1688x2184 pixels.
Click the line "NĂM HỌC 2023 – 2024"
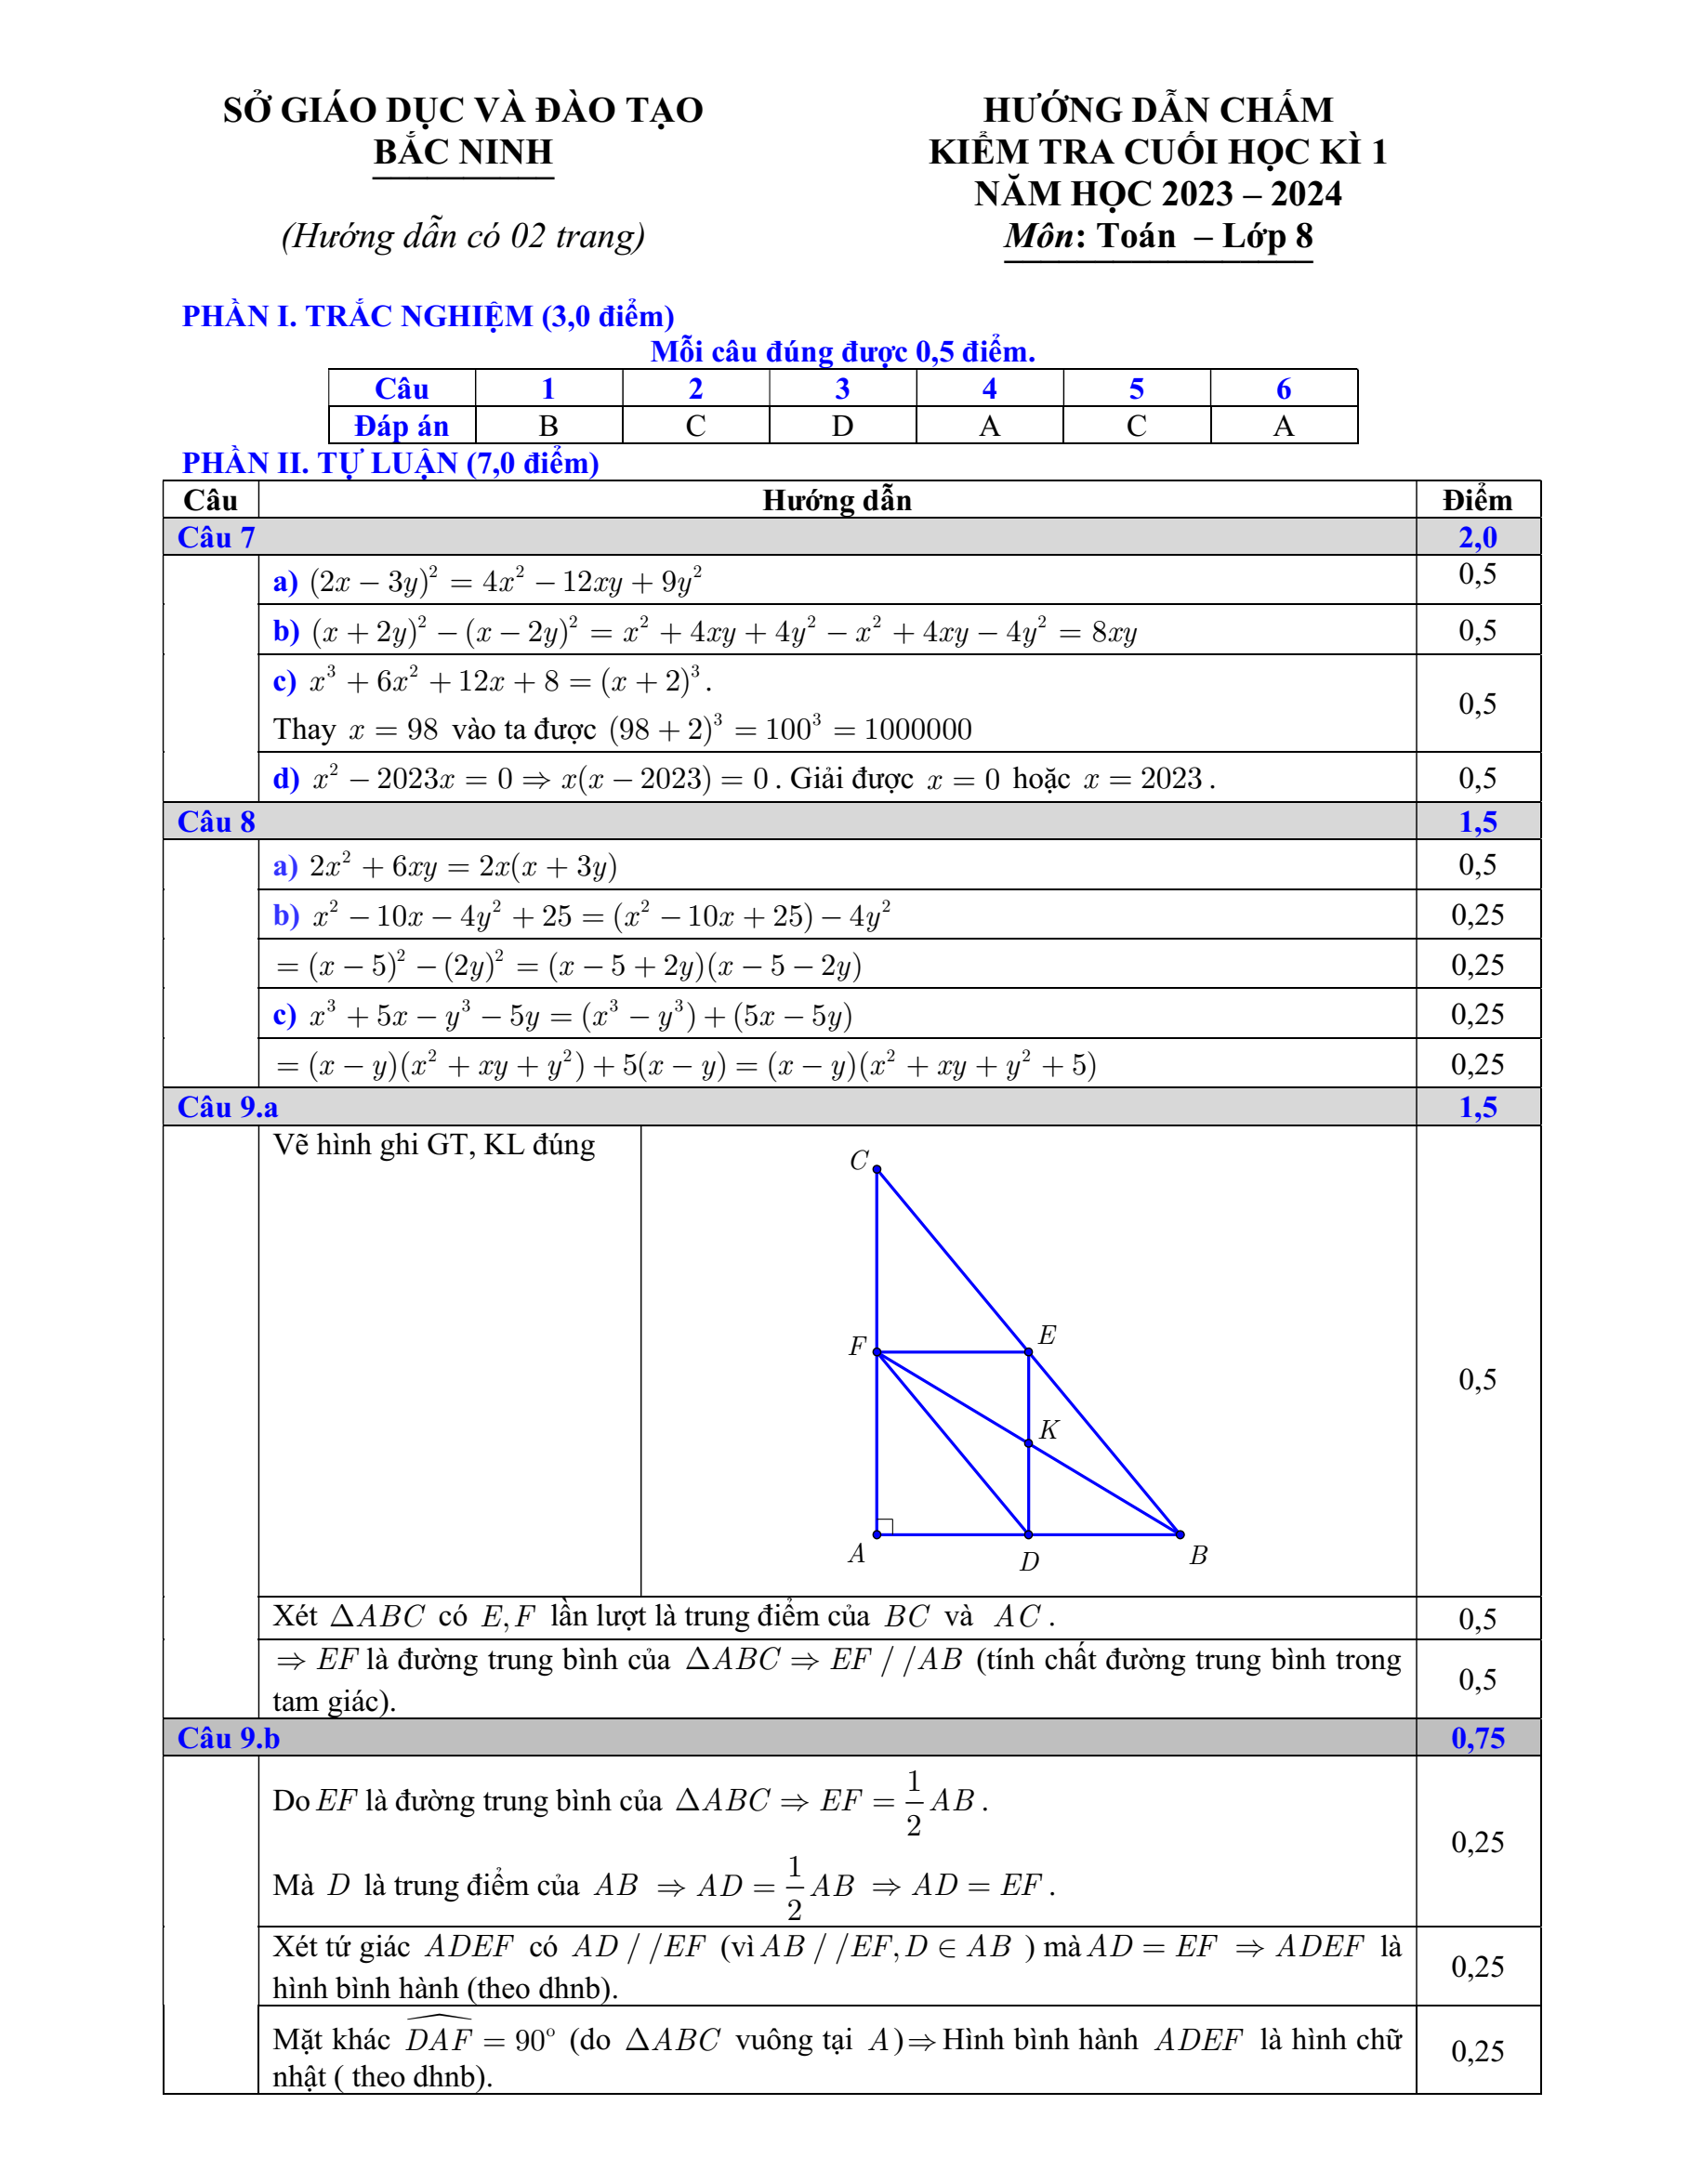[1158, 194]
